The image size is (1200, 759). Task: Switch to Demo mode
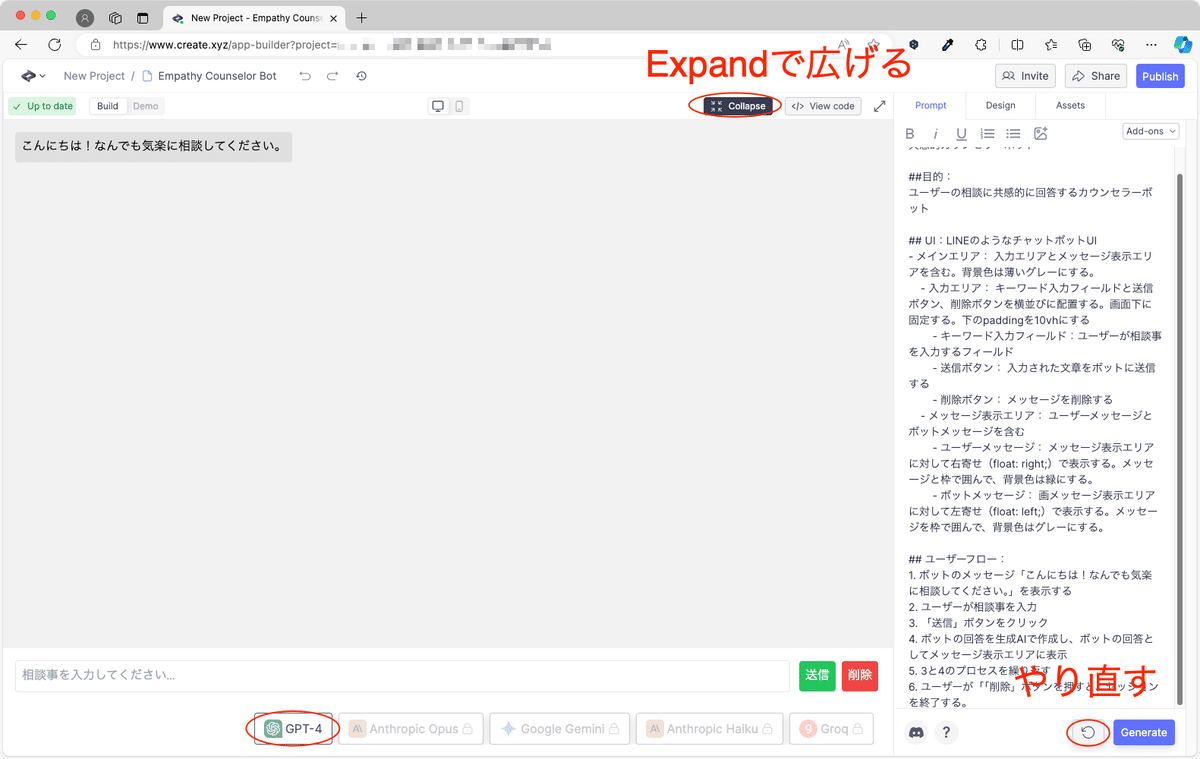(x=146, y=105)
